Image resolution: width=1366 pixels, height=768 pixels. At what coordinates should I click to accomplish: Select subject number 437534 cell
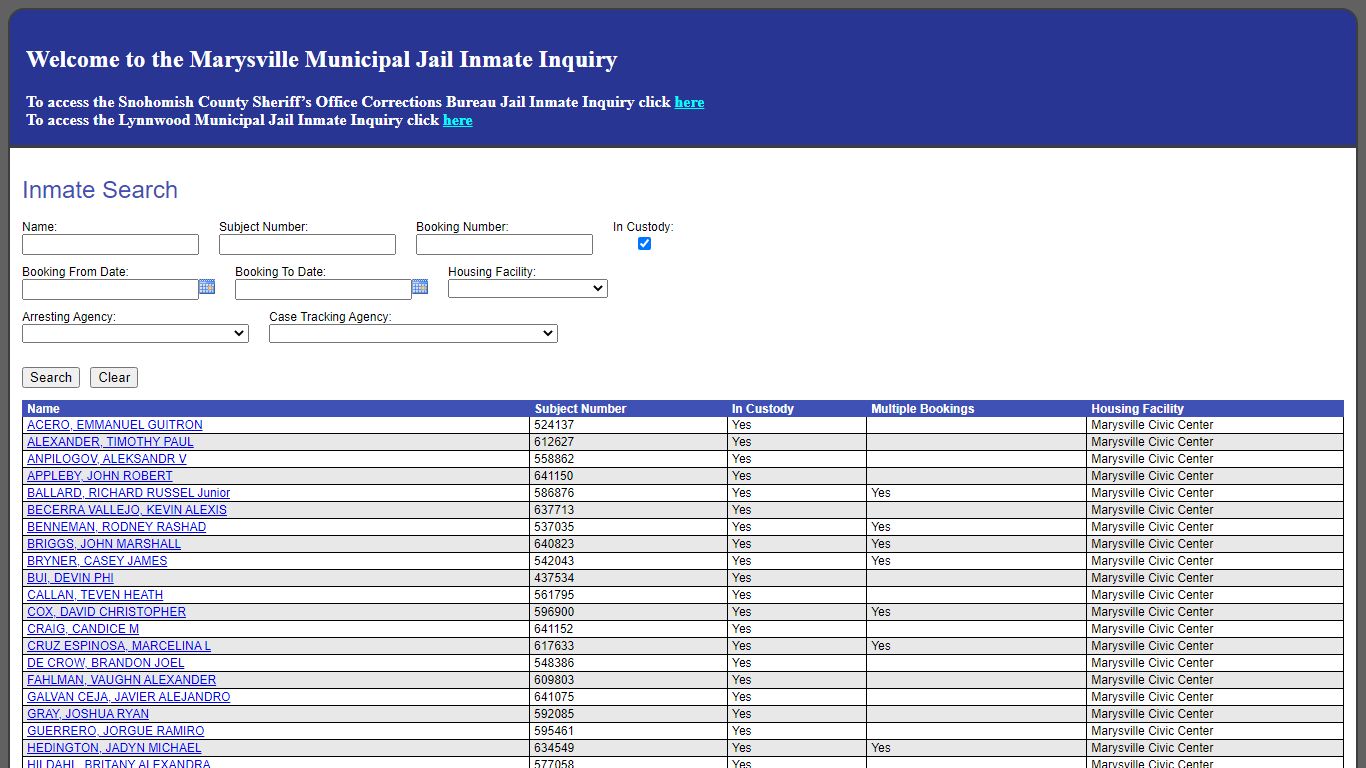629,578
